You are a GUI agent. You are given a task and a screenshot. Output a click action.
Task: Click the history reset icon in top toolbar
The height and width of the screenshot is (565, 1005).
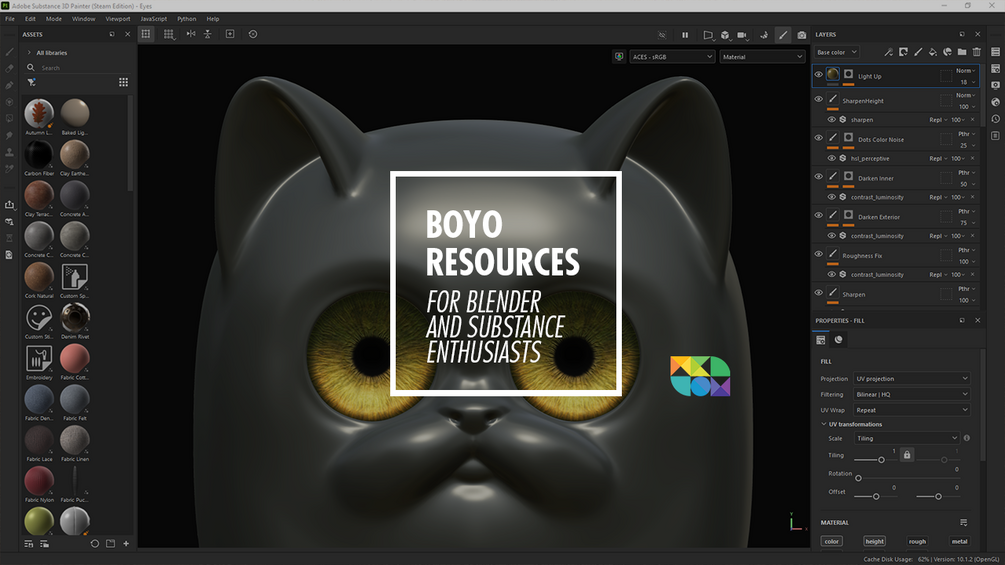pyautogui.click(x=253, y=34)
